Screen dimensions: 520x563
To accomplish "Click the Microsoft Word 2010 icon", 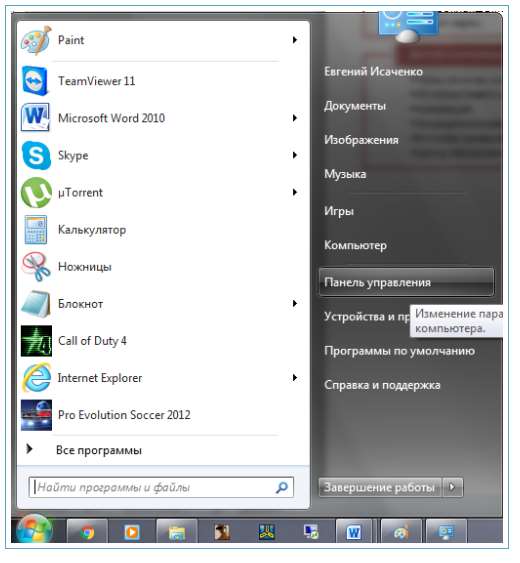I will tap(36, 118).
